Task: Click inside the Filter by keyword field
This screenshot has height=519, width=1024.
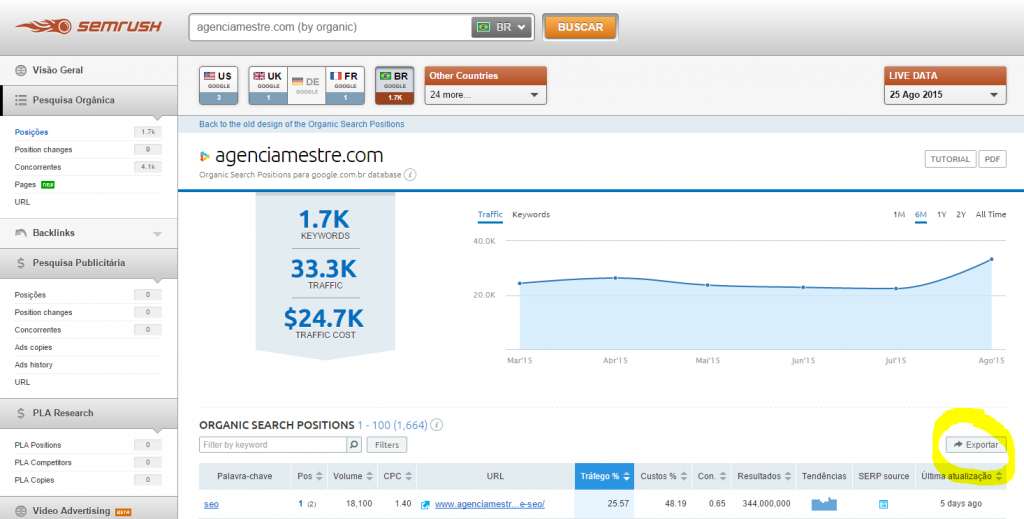Action: [272, 444]
